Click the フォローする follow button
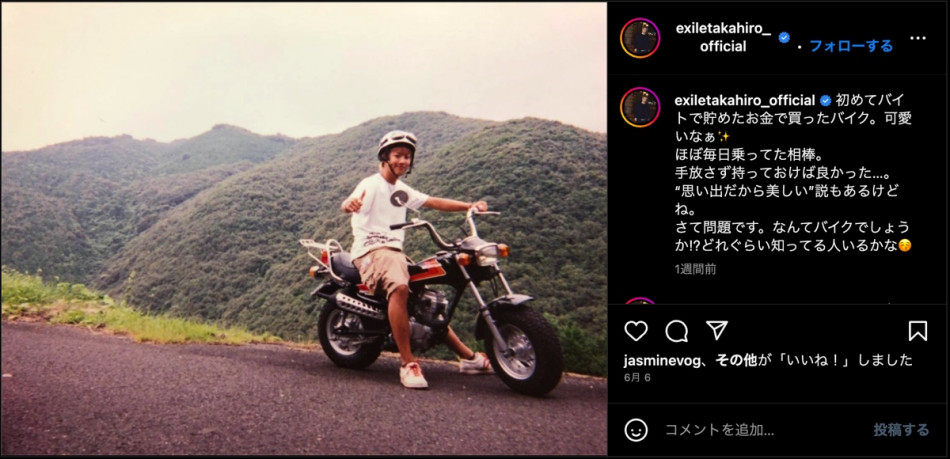Viewport: 950px width, 459px height. point(851,45)
